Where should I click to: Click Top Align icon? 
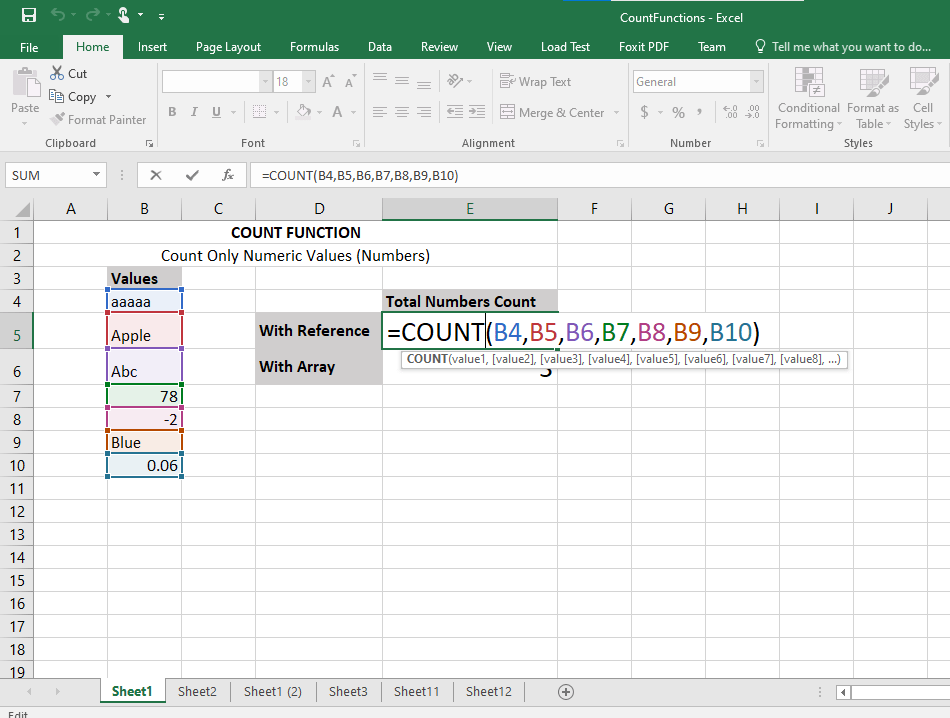[380, 78]
